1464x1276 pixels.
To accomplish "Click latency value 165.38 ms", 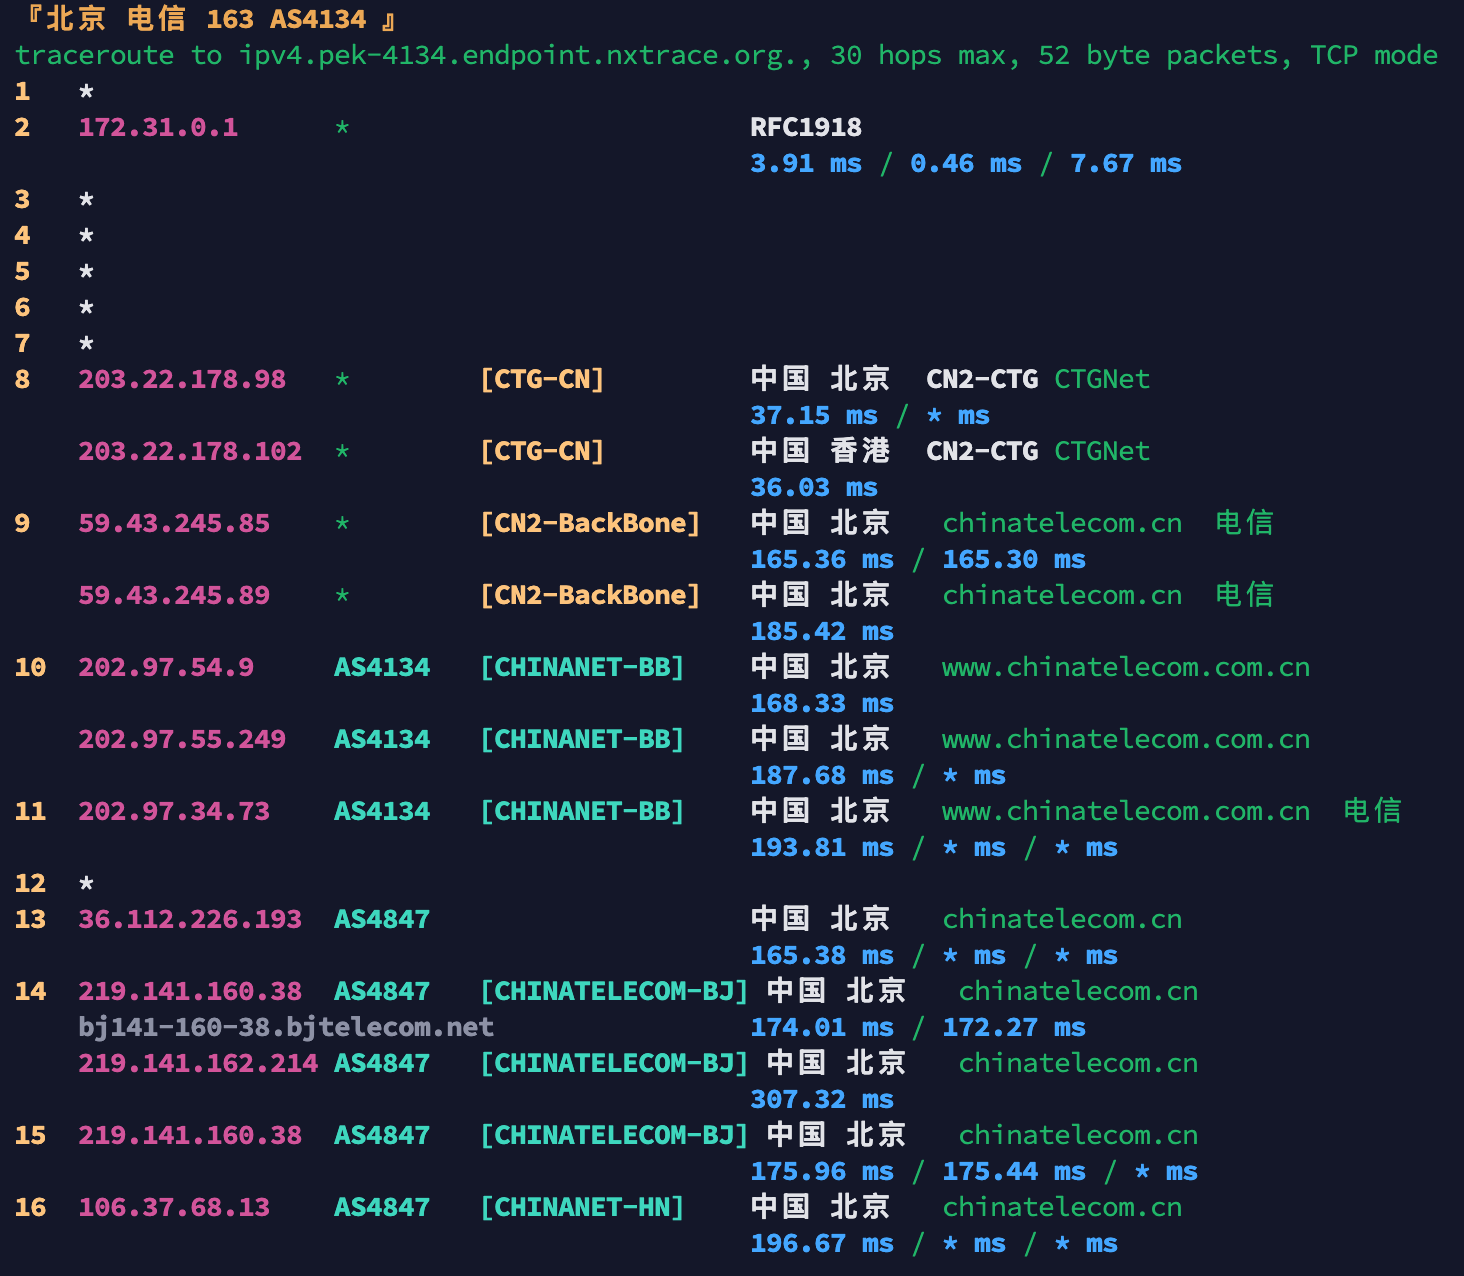I will tap(822, 955).
